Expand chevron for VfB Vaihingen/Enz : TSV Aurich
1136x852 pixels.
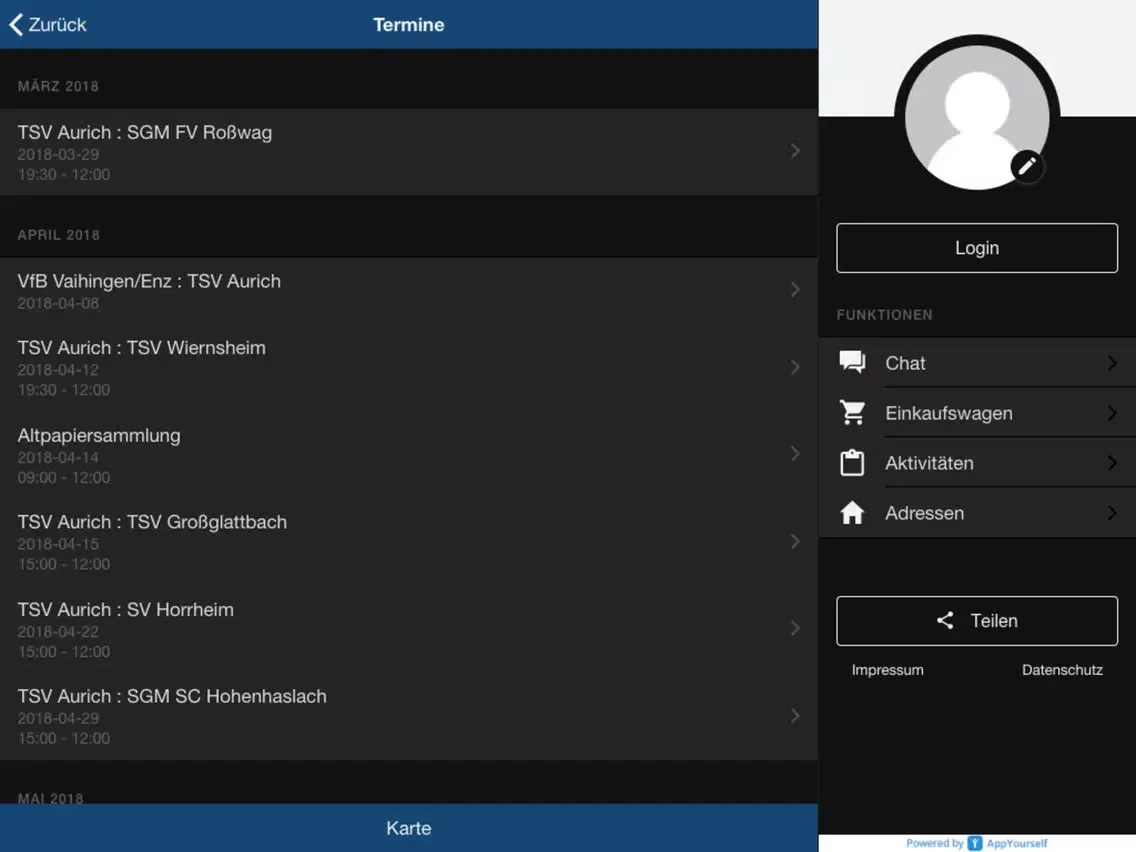click(x=795, y=290)
